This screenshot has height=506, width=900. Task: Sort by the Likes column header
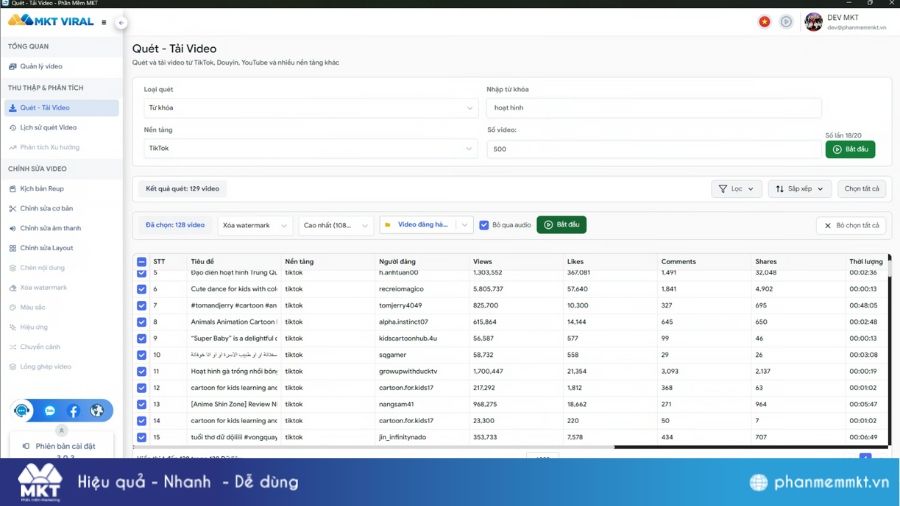(x=575, y=262)
